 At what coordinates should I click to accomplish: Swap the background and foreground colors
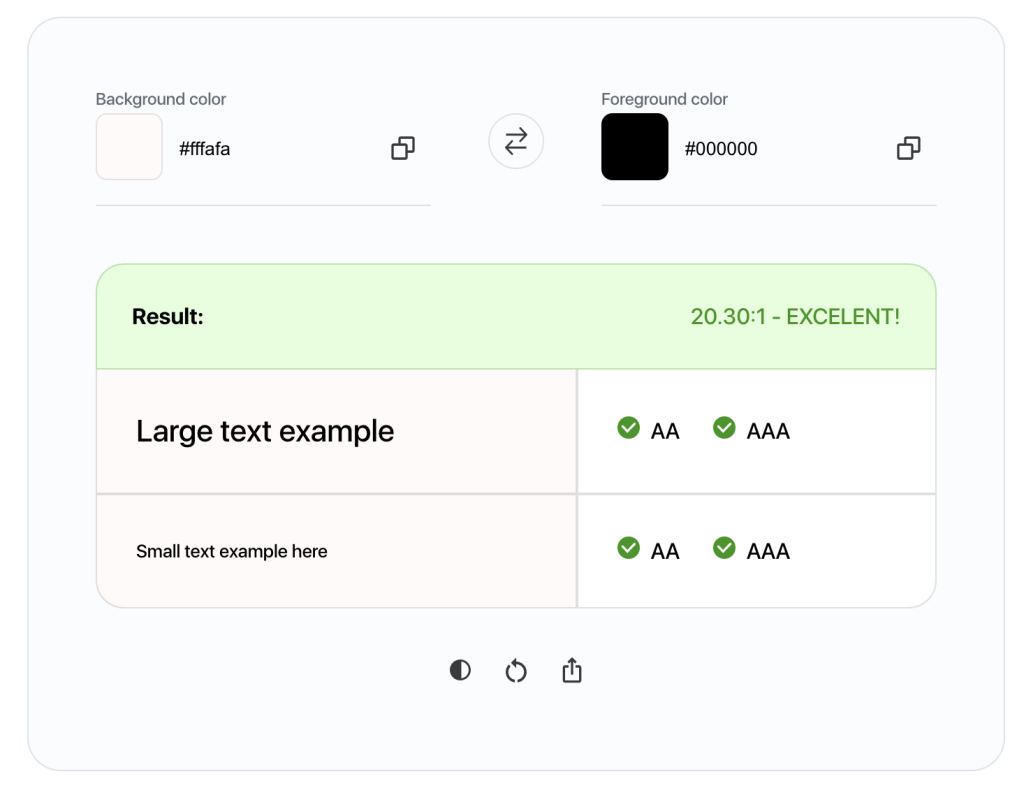point(515,142)
